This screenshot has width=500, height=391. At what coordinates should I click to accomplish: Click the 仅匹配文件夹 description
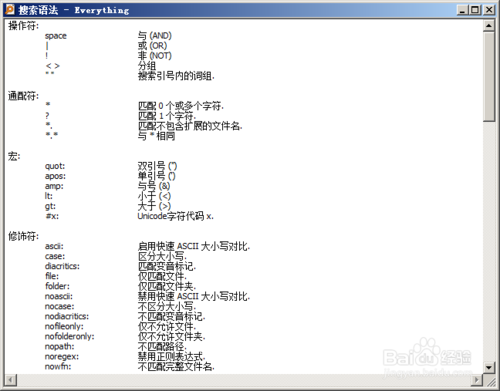point(167,286)
